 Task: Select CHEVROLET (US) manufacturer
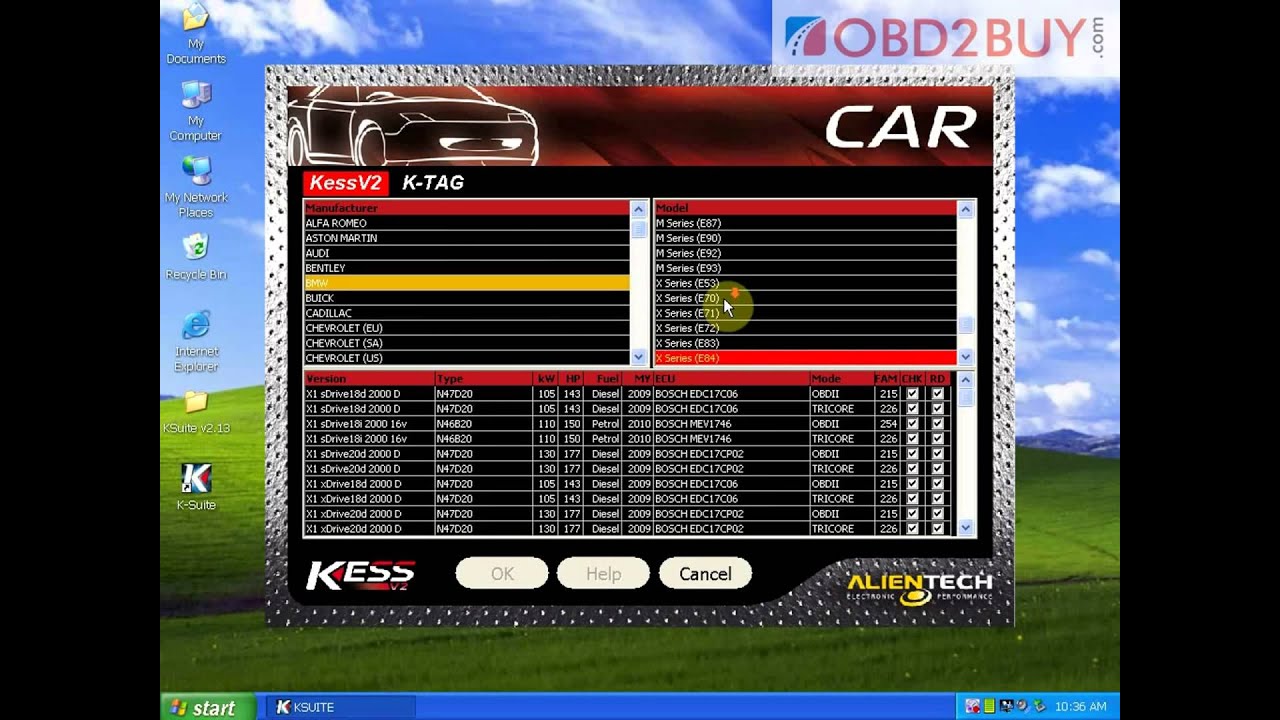pos(467,358)
